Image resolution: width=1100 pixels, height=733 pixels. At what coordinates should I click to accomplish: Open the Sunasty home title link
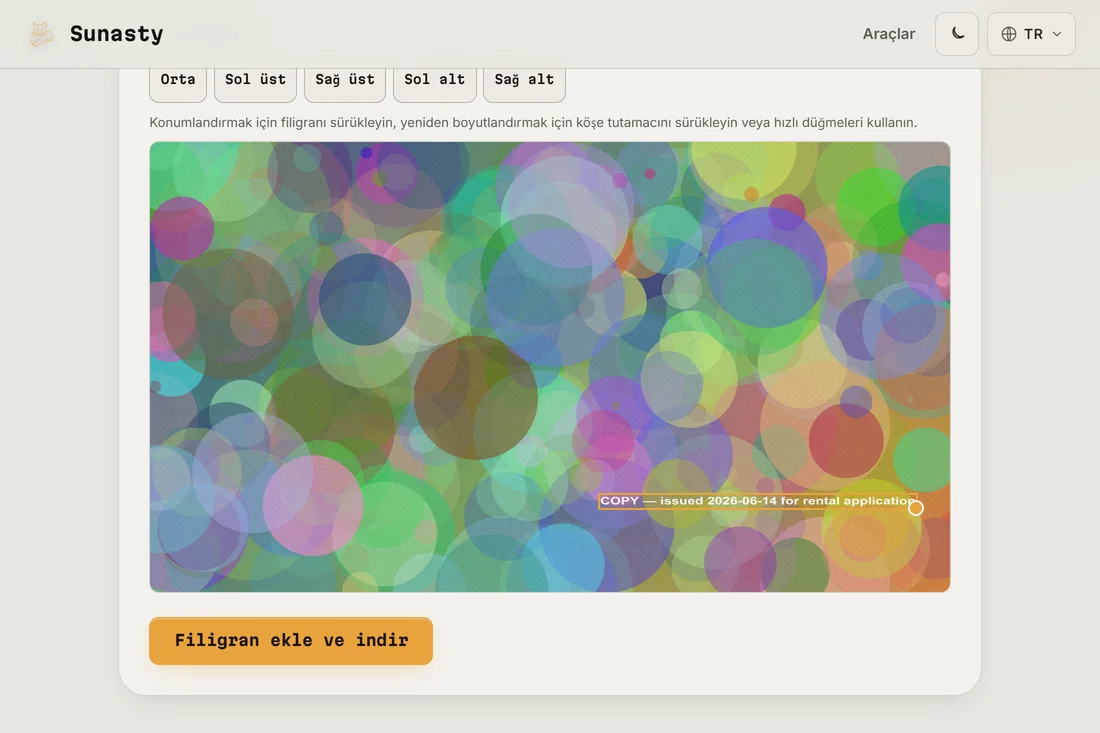coord(116,34)
